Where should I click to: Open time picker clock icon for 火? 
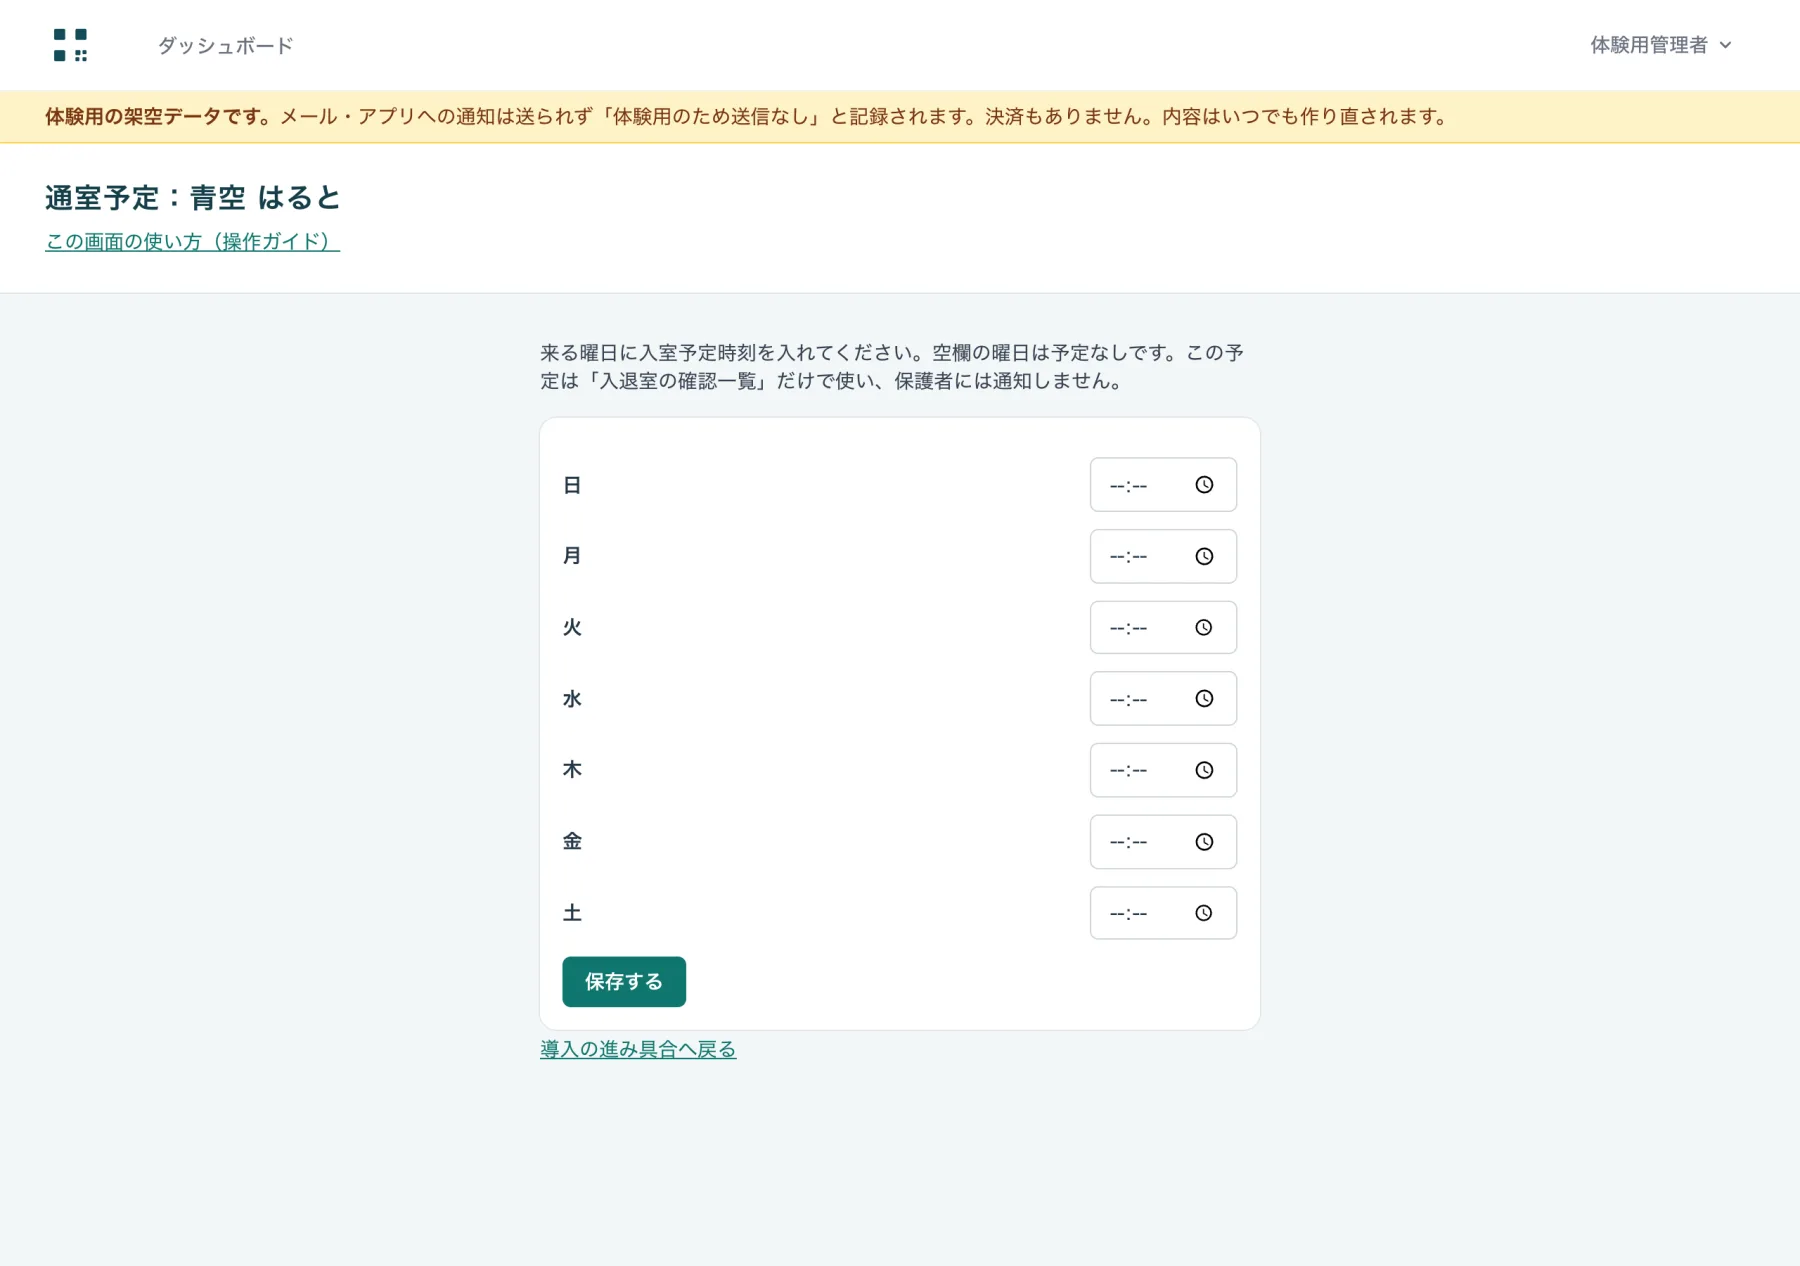1204,628
